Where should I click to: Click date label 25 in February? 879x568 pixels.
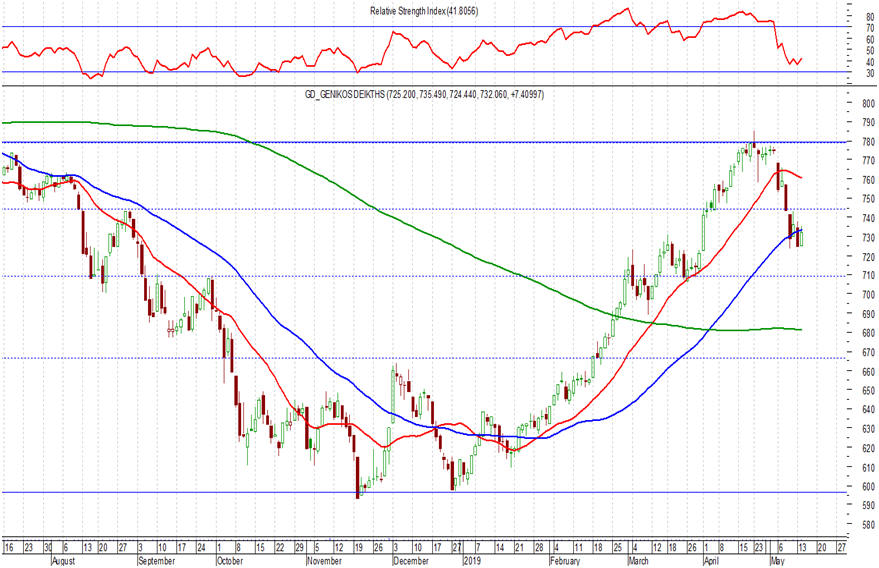coord(617,548)
